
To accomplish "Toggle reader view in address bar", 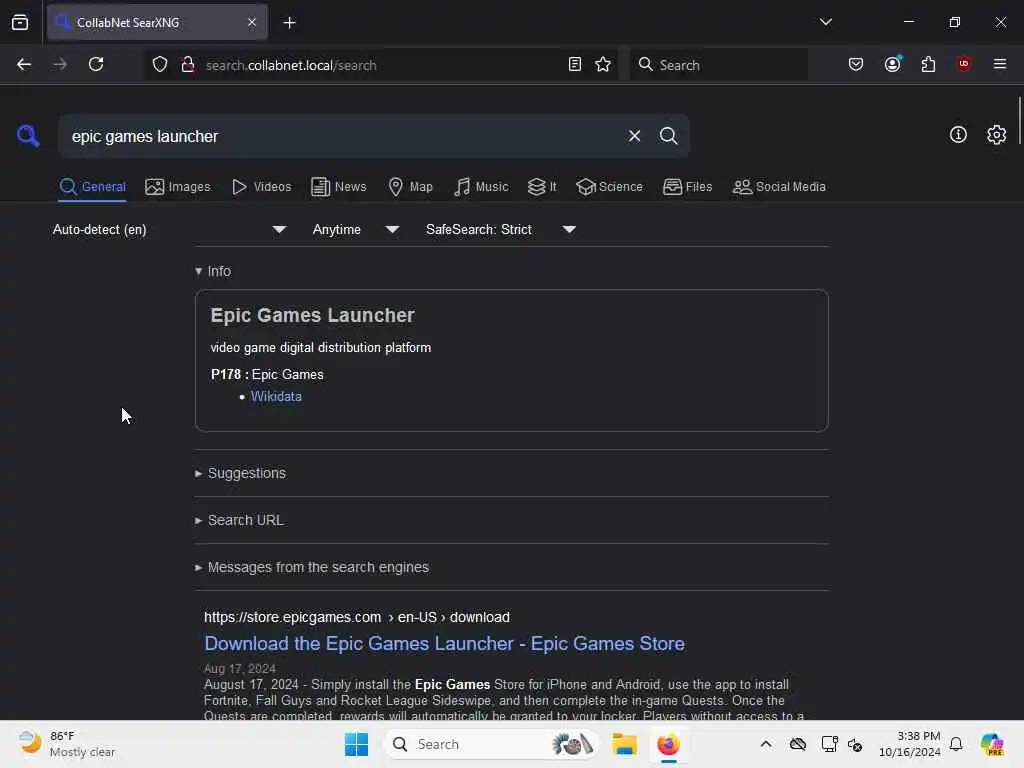I will [575, 65].
